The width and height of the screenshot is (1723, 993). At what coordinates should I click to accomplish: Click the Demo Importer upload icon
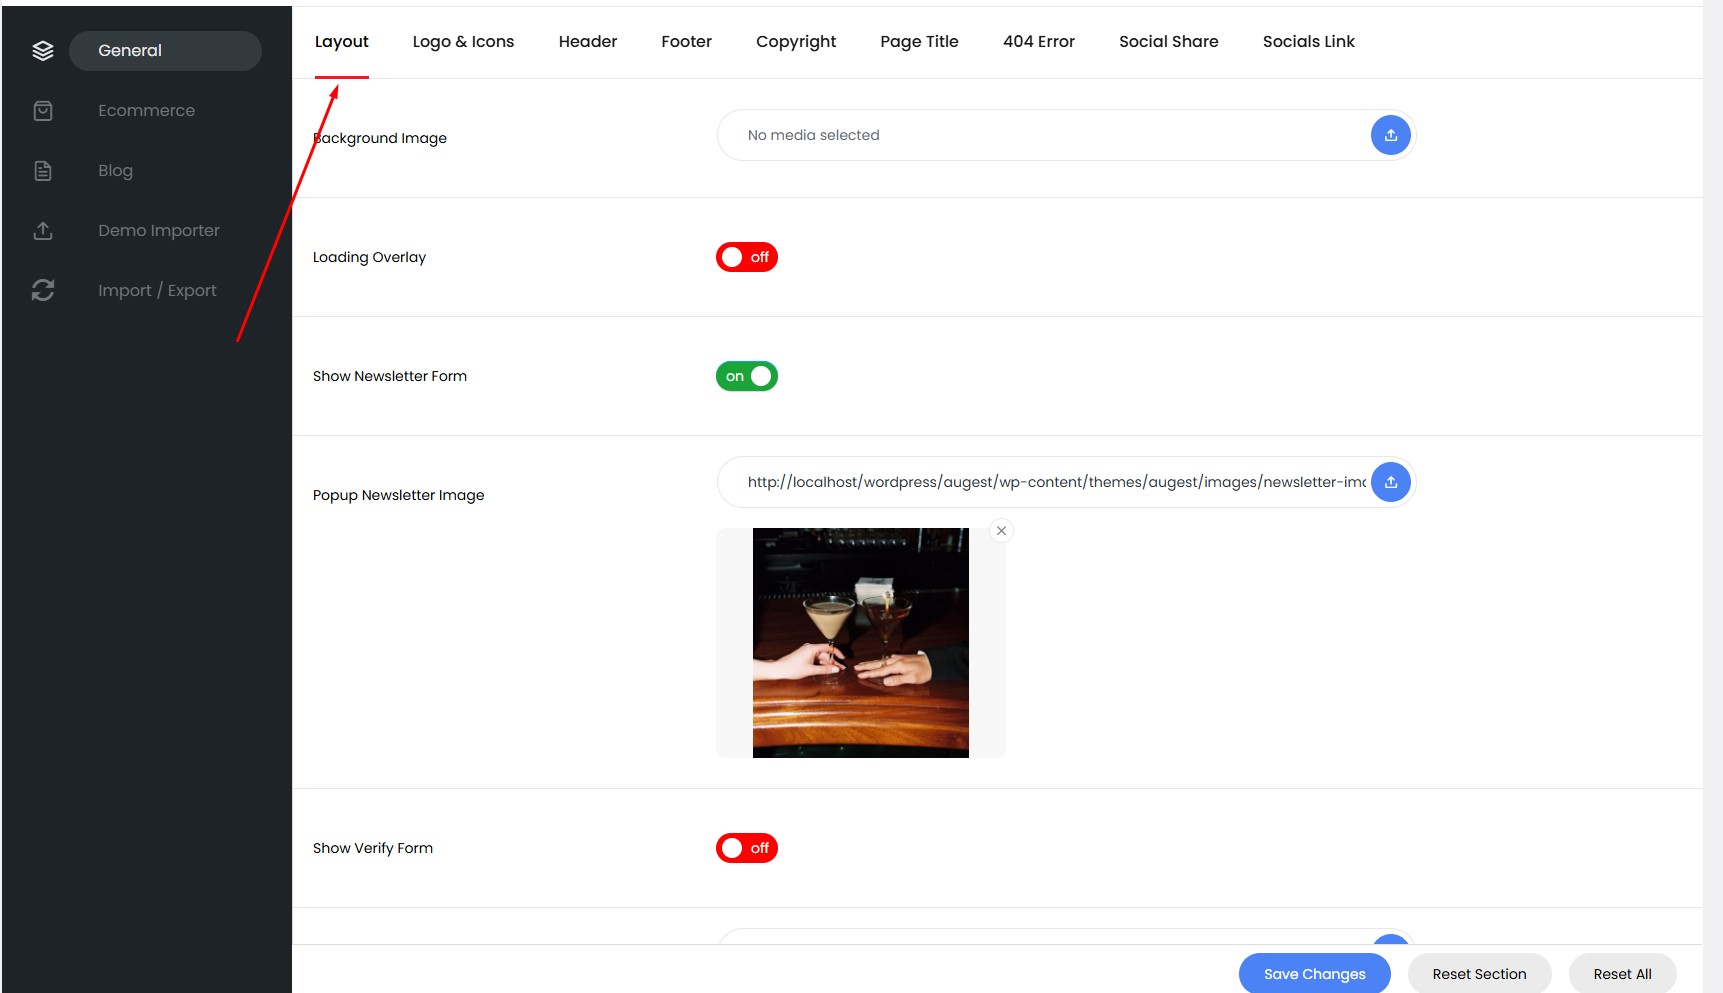(43, 231)
